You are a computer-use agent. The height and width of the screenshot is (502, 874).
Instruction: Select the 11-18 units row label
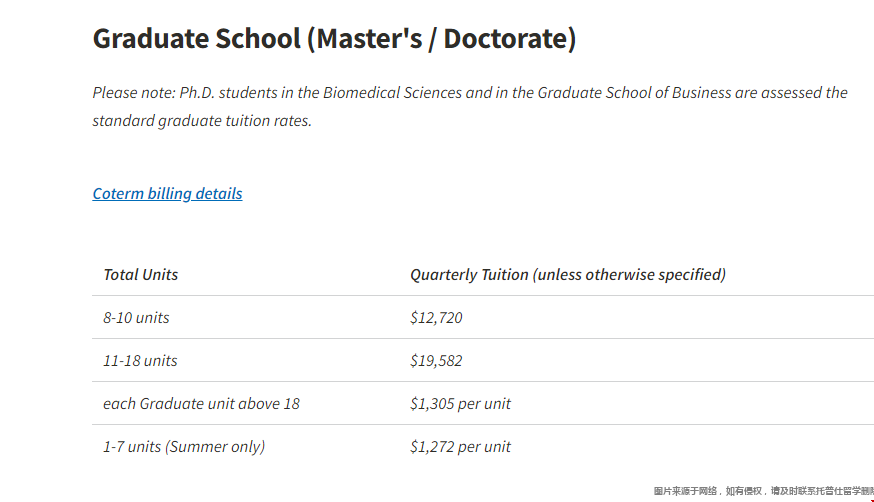tap(140, 361)
